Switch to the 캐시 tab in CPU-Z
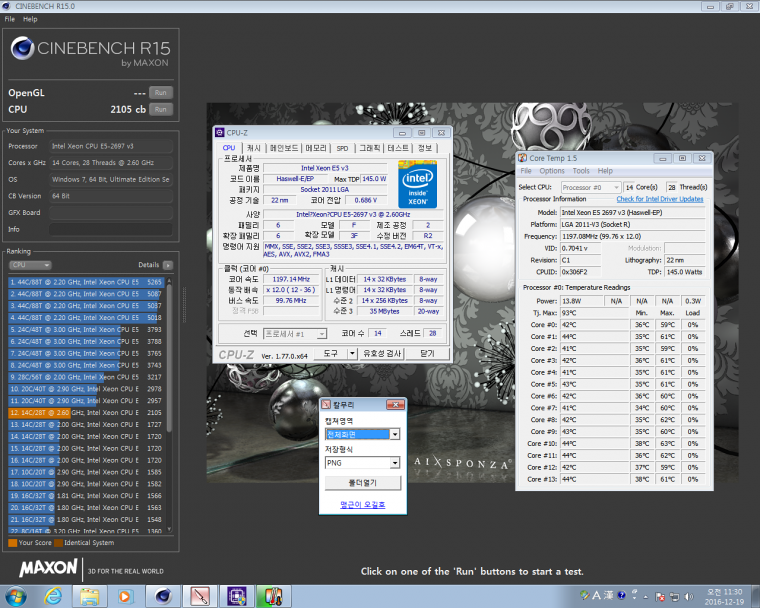 [253, 148]
